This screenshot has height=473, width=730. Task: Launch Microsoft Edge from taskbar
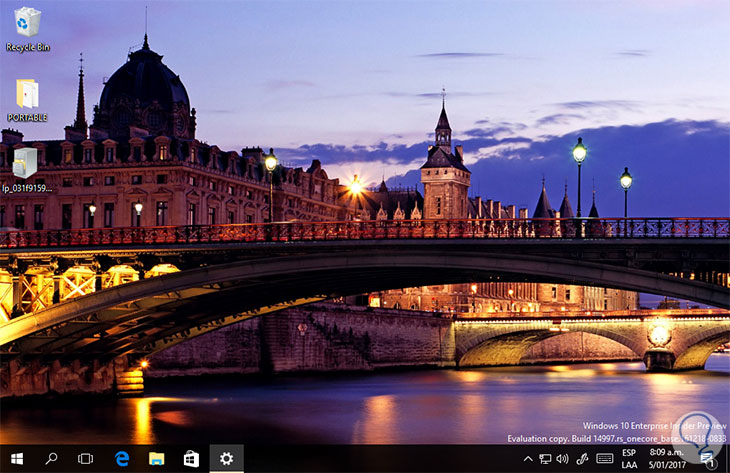122,459
